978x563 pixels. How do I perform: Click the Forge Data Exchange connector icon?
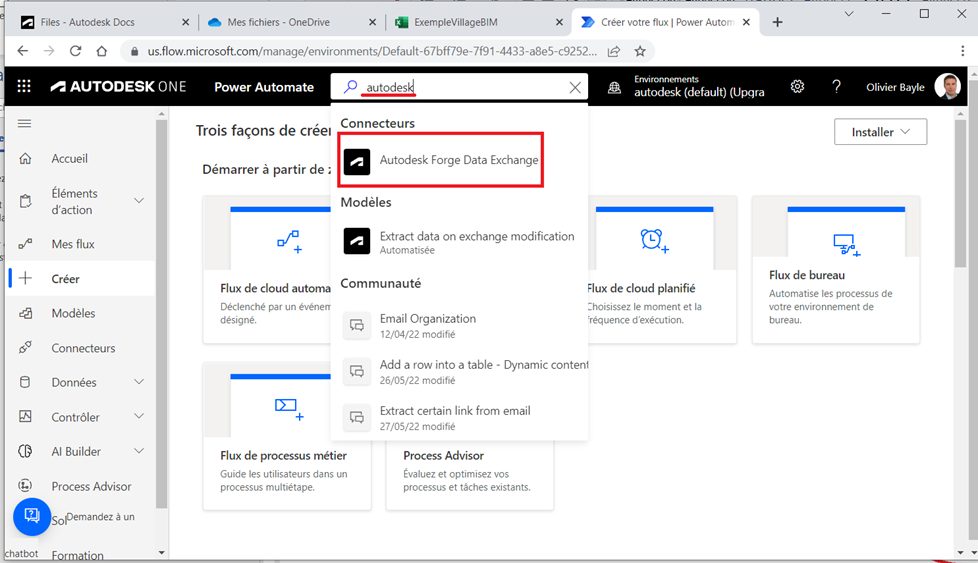point(357,161)
